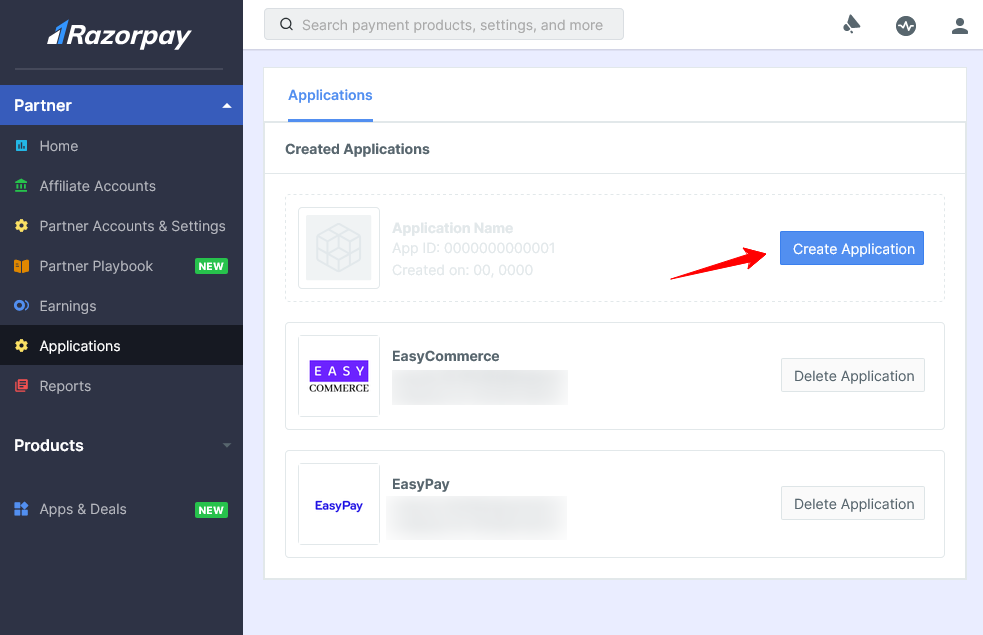The height and width of the screenshot is (635, 983).
Task: Click the Partner Accounts & Settings gear icon
Action: tap(21, 226)
